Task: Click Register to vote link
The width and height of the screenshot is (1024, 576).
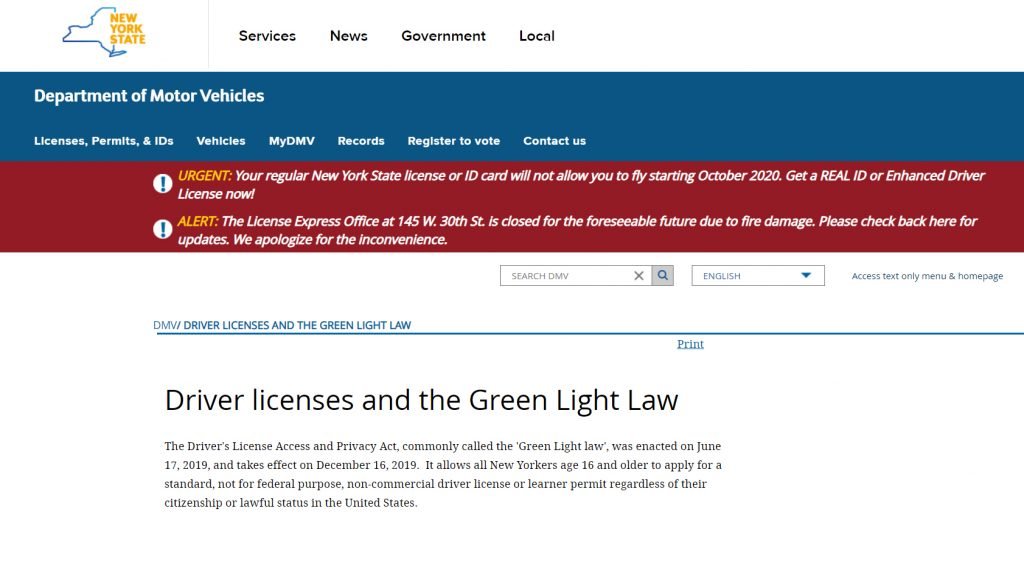Action: point(454,141)
